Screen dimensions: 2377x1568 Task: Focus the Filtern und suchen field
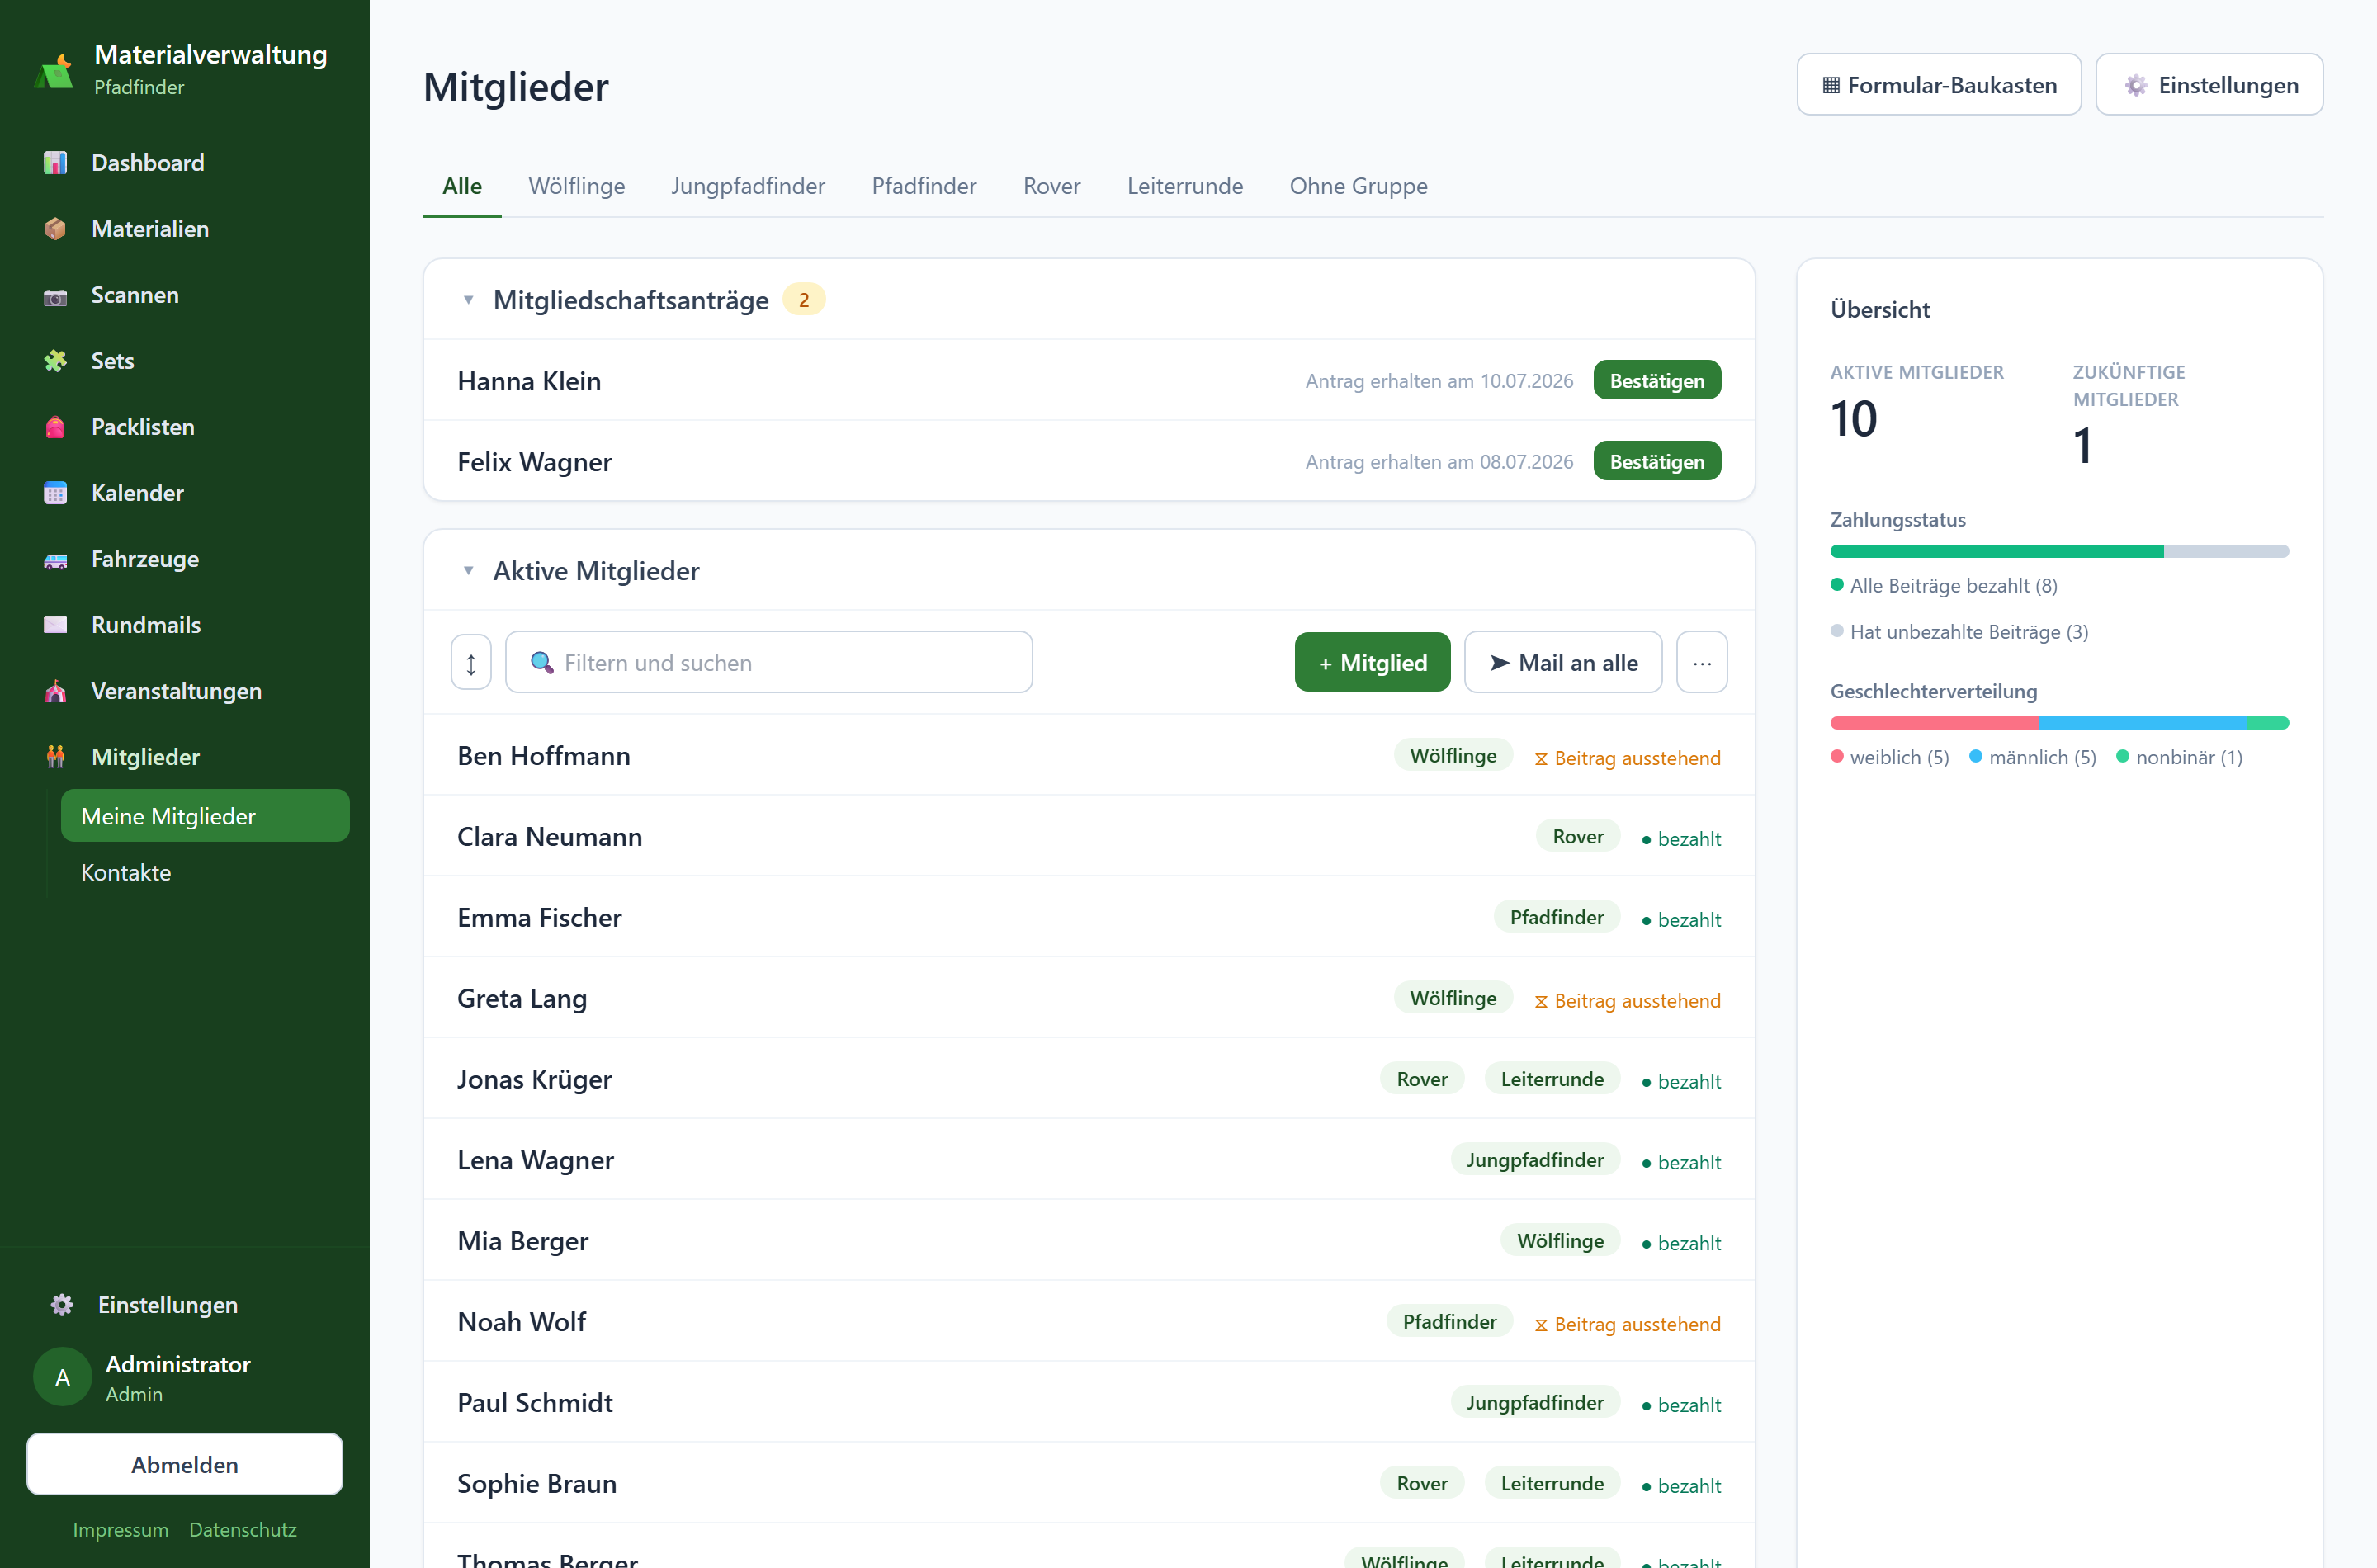(x=768, y=662)
